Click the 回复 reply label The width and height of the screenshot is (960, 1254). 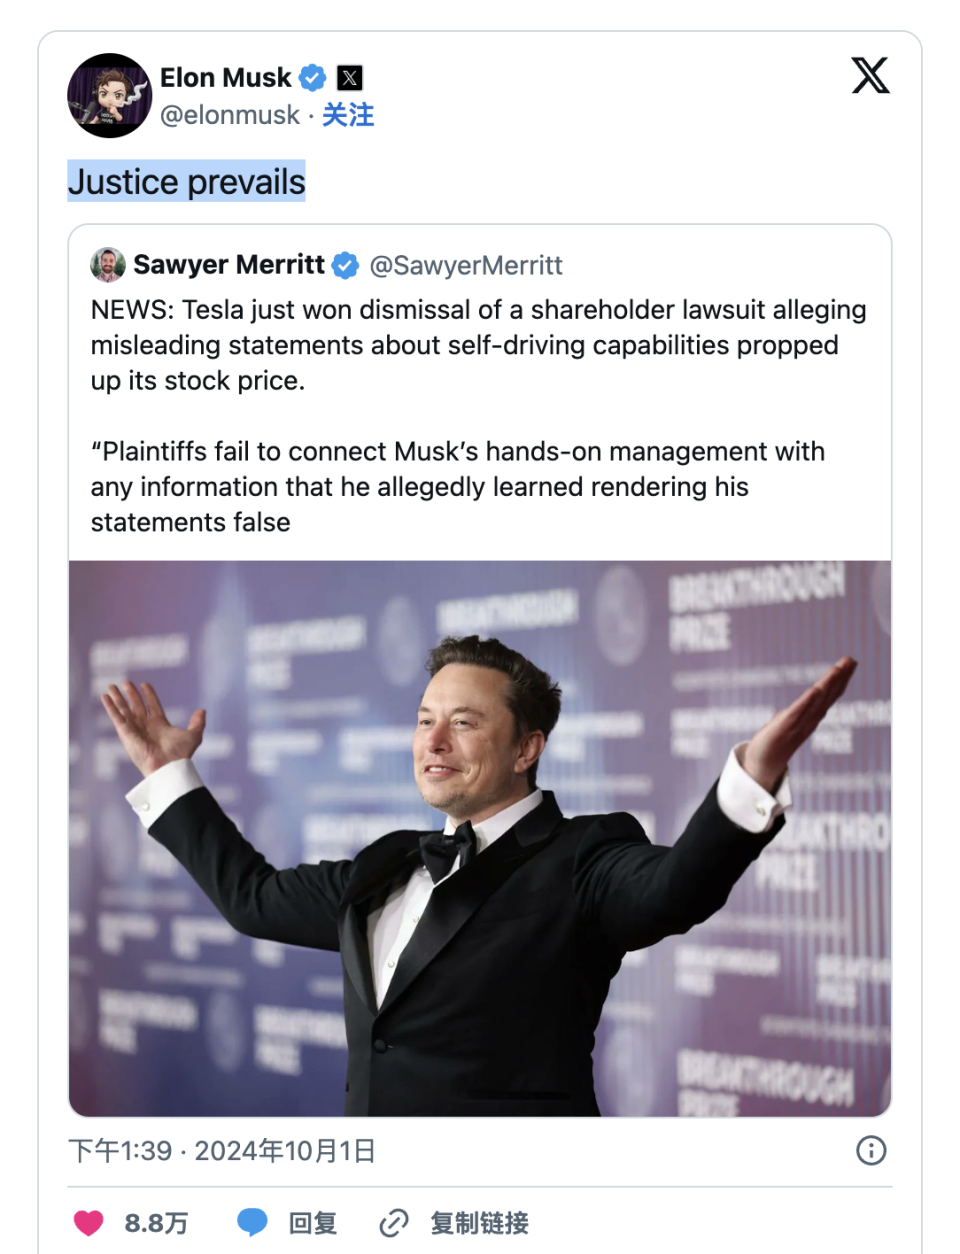coord(313,1223)
